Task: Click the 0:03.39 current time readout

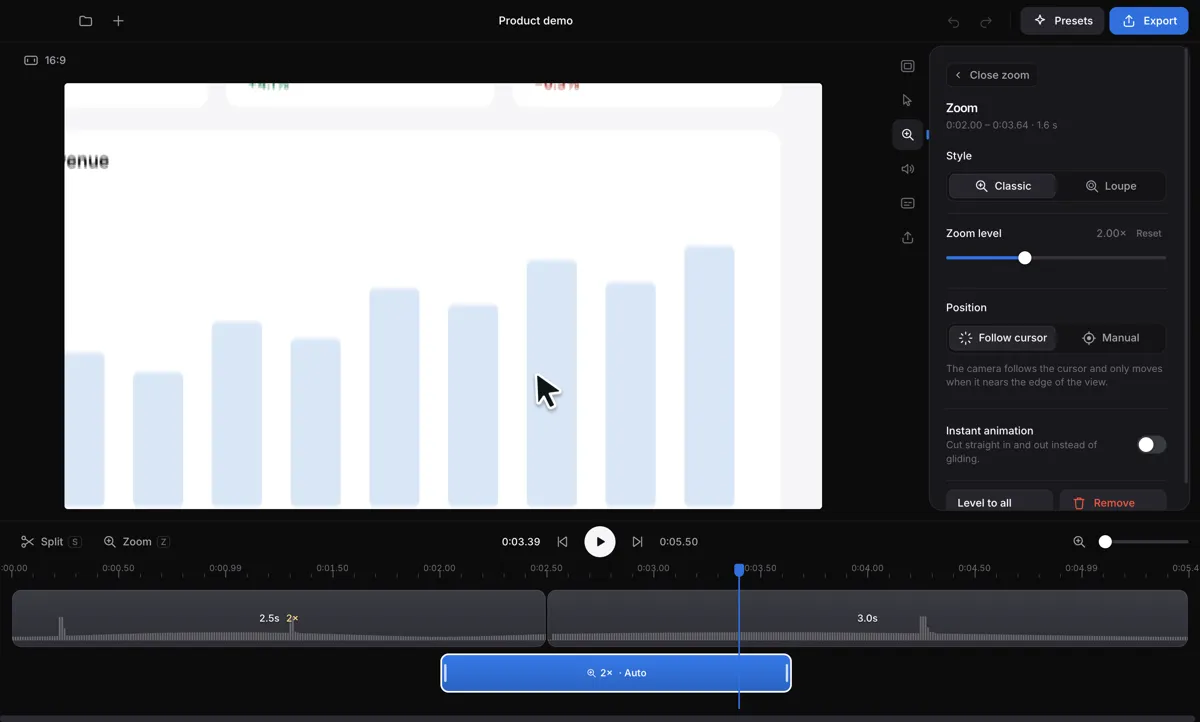Action: pyautogui.click(x=521, y=542)
